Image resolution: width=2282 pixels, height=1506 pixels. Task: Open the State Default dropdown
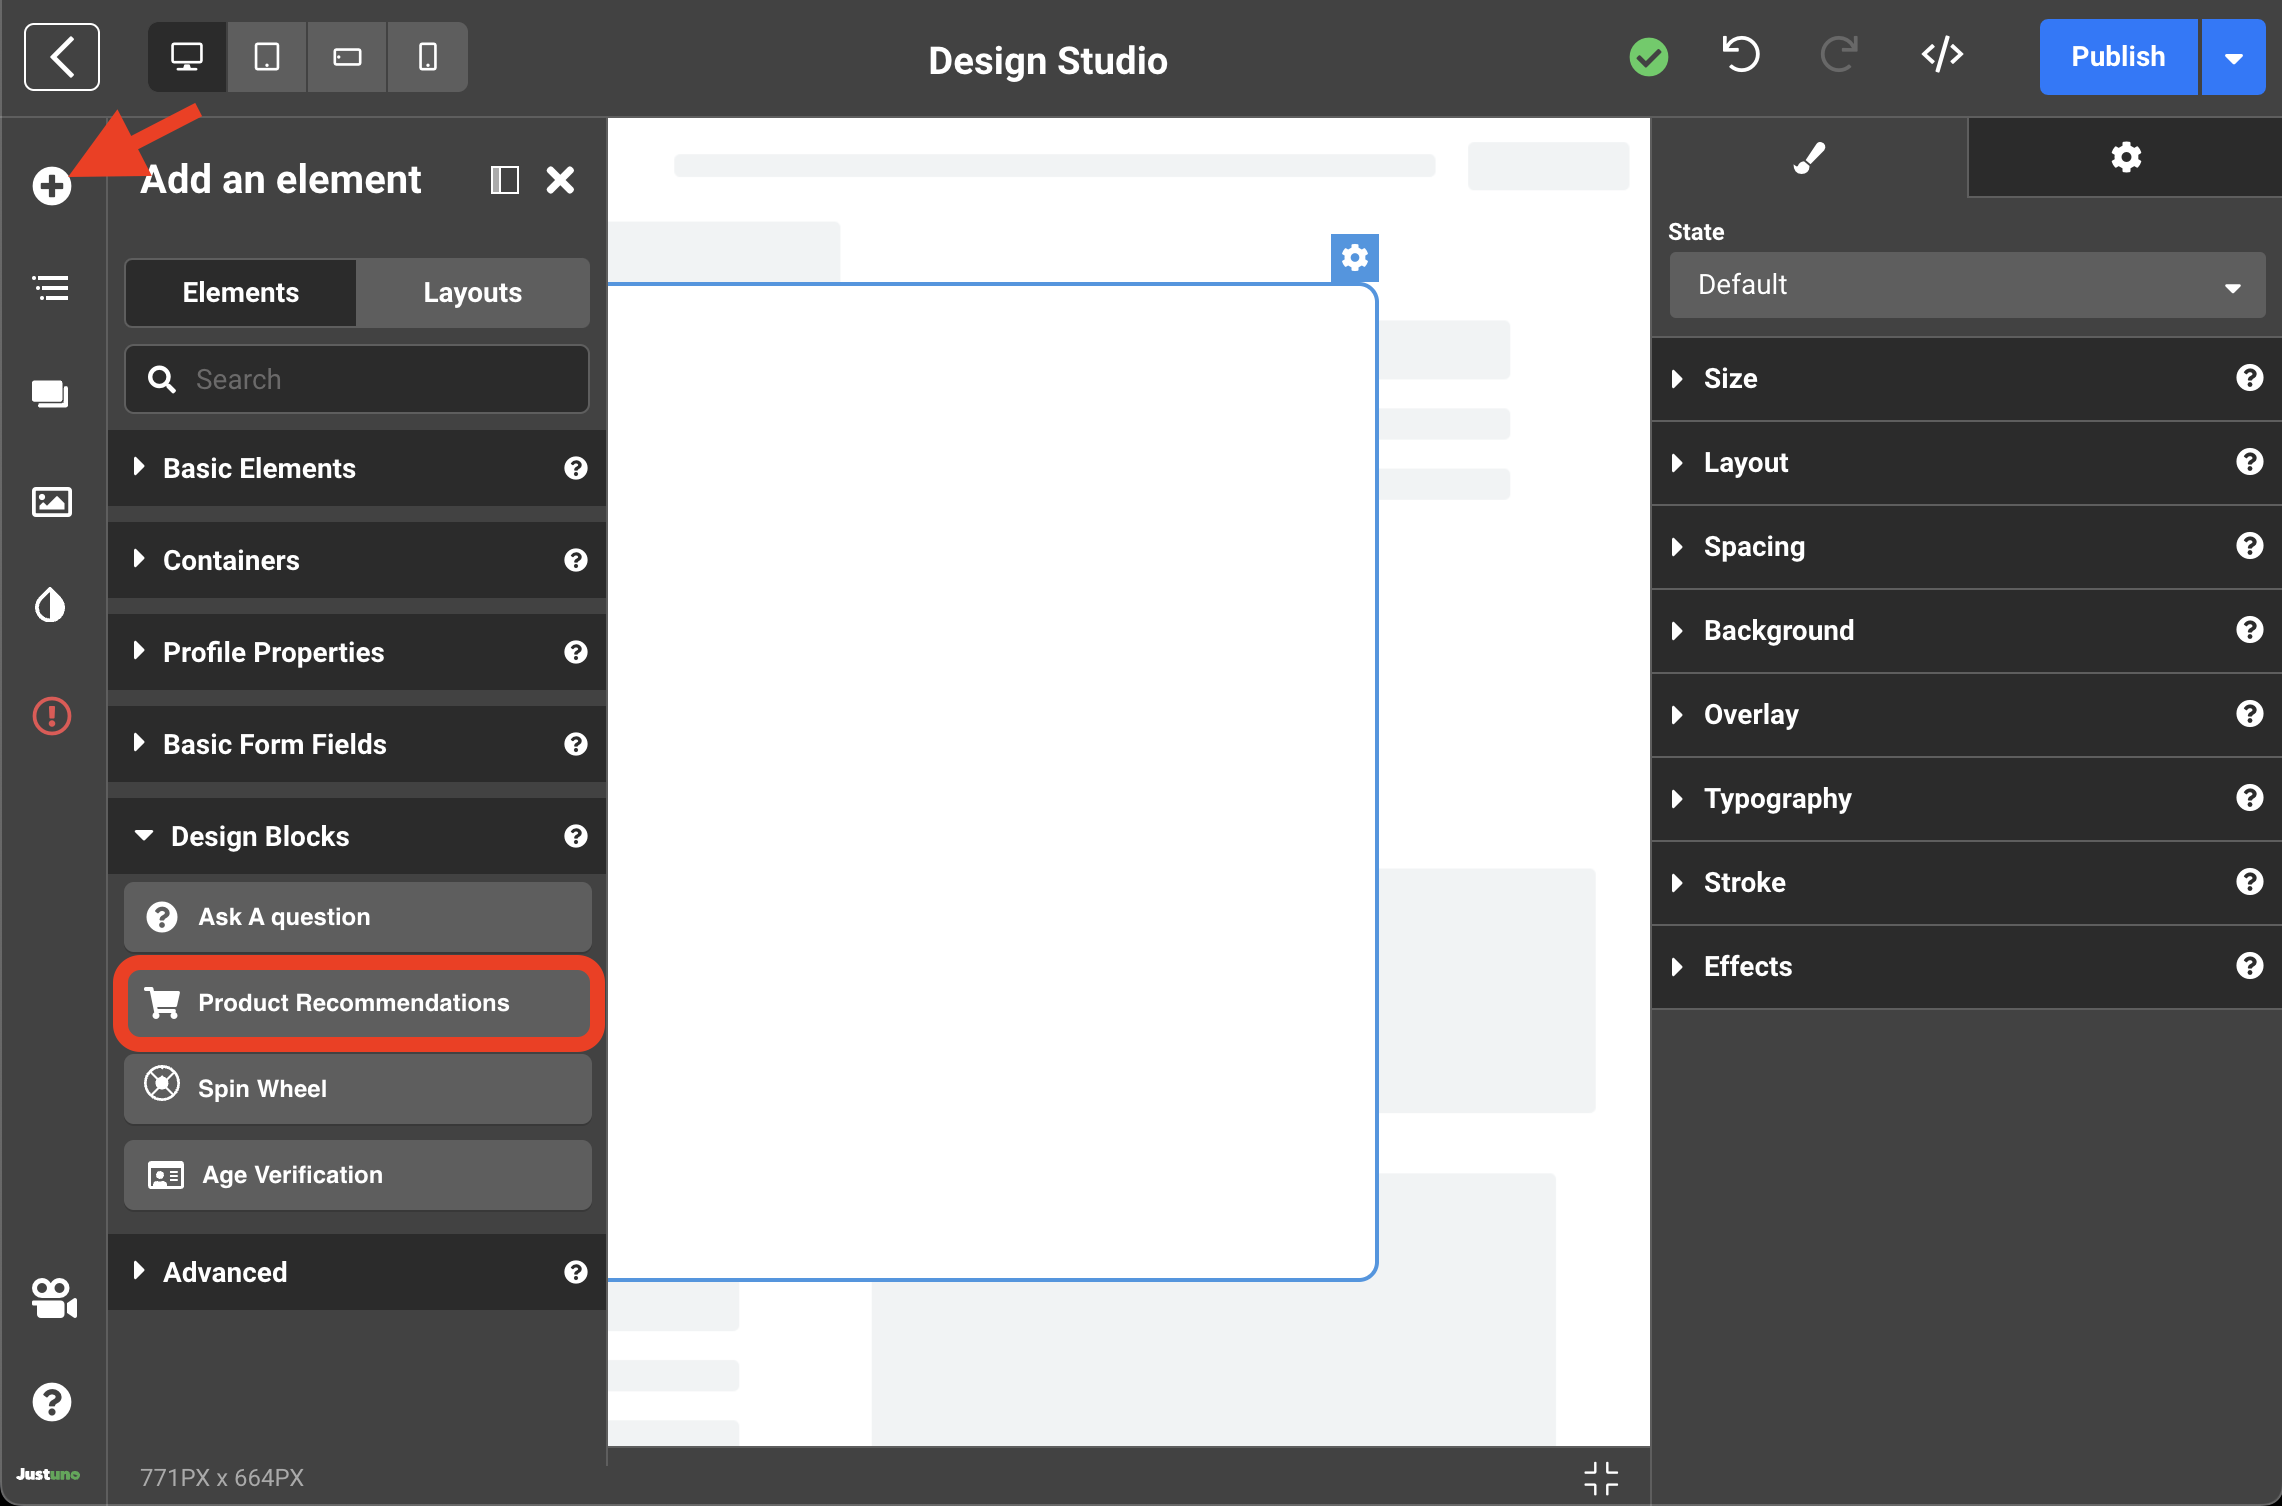click(1966, 286)
